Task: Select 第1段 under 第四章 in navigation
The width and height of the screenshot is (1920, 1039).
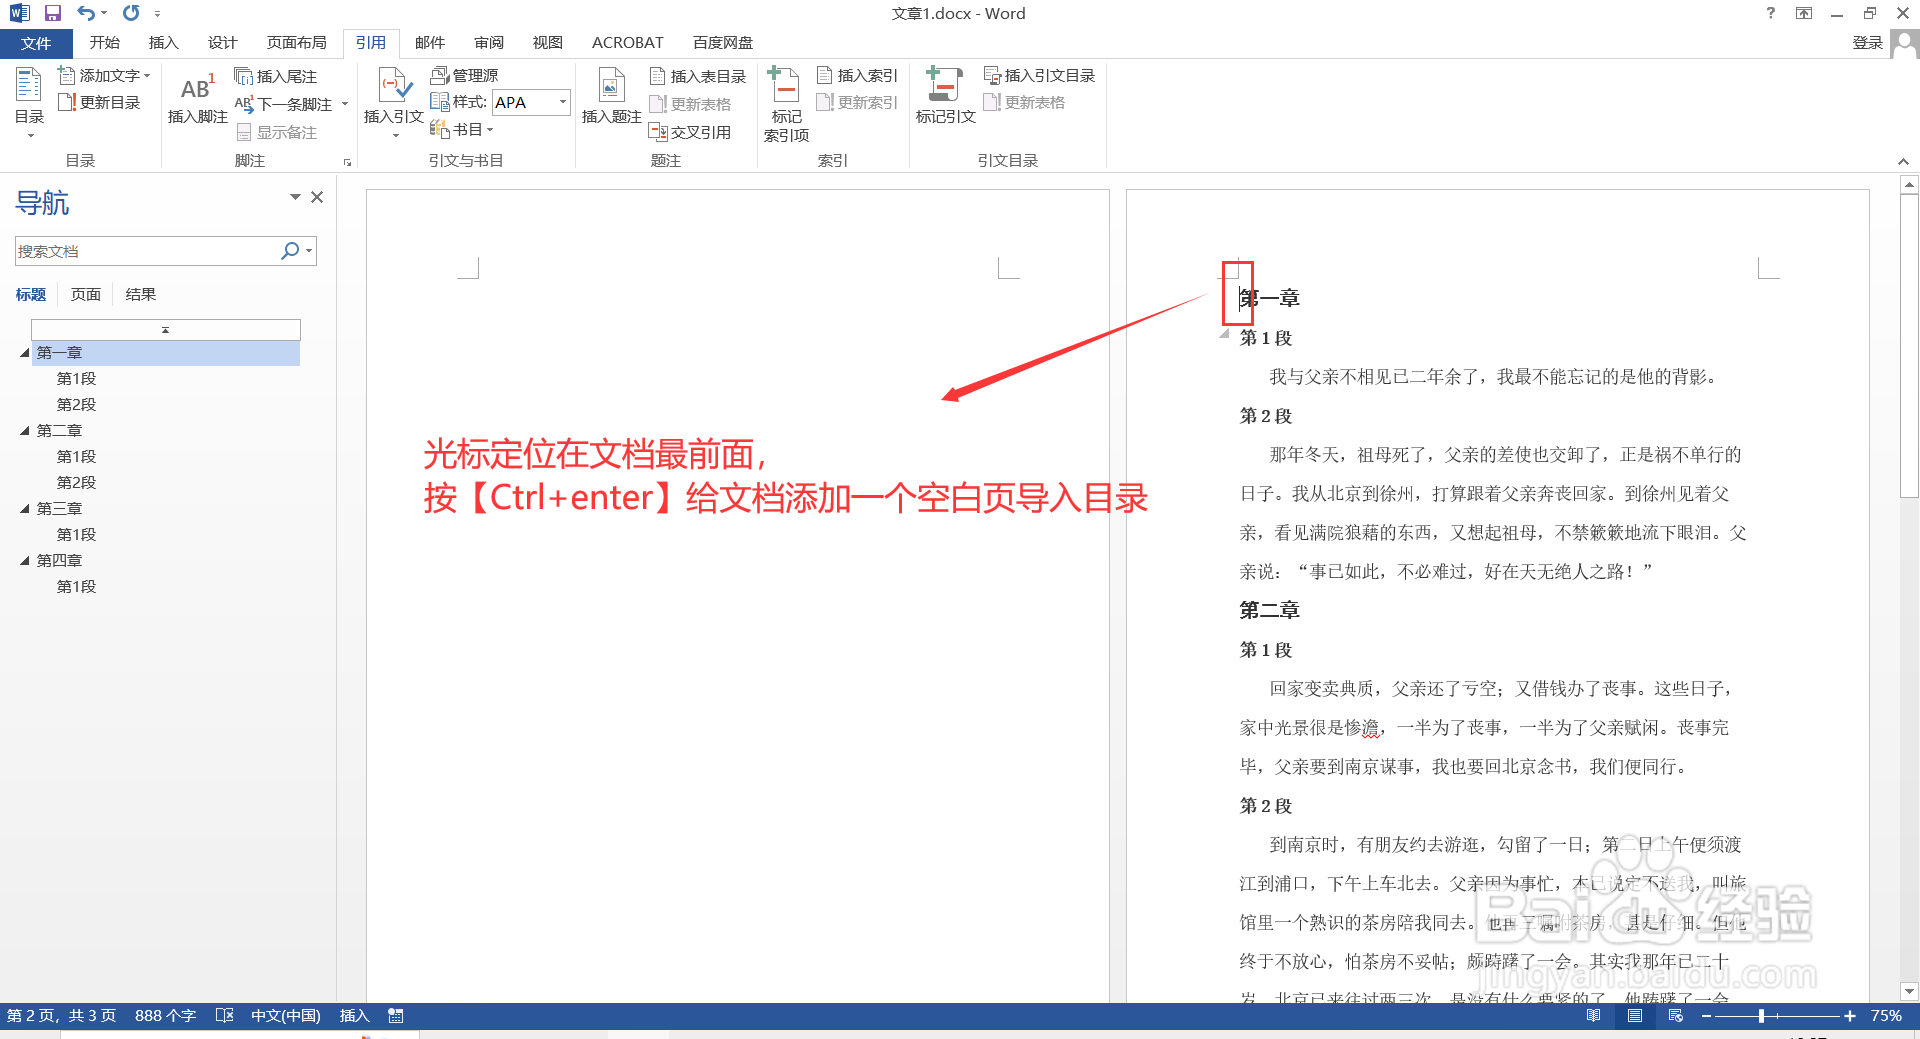Action: click(x=76, y=586)
